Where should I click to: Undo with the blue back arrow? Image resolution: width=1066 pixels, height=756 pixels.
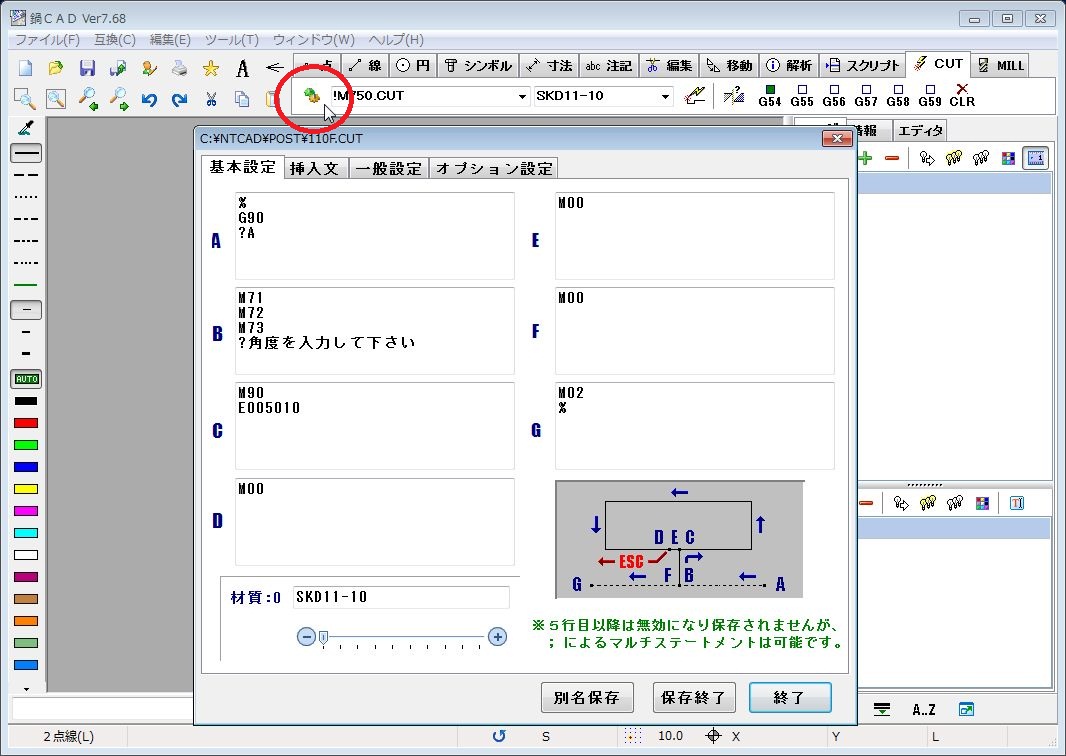point(149,99)
